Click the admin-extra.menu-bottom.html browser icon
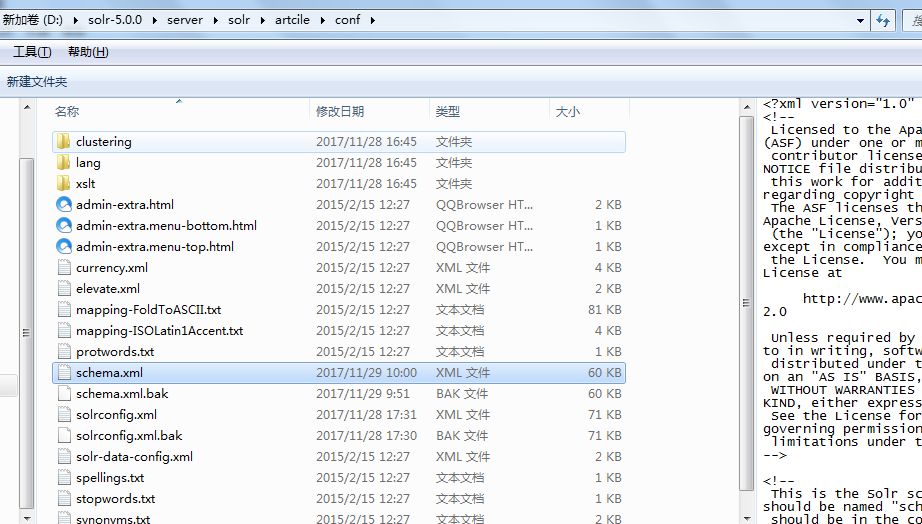 (x=64, y=226)
